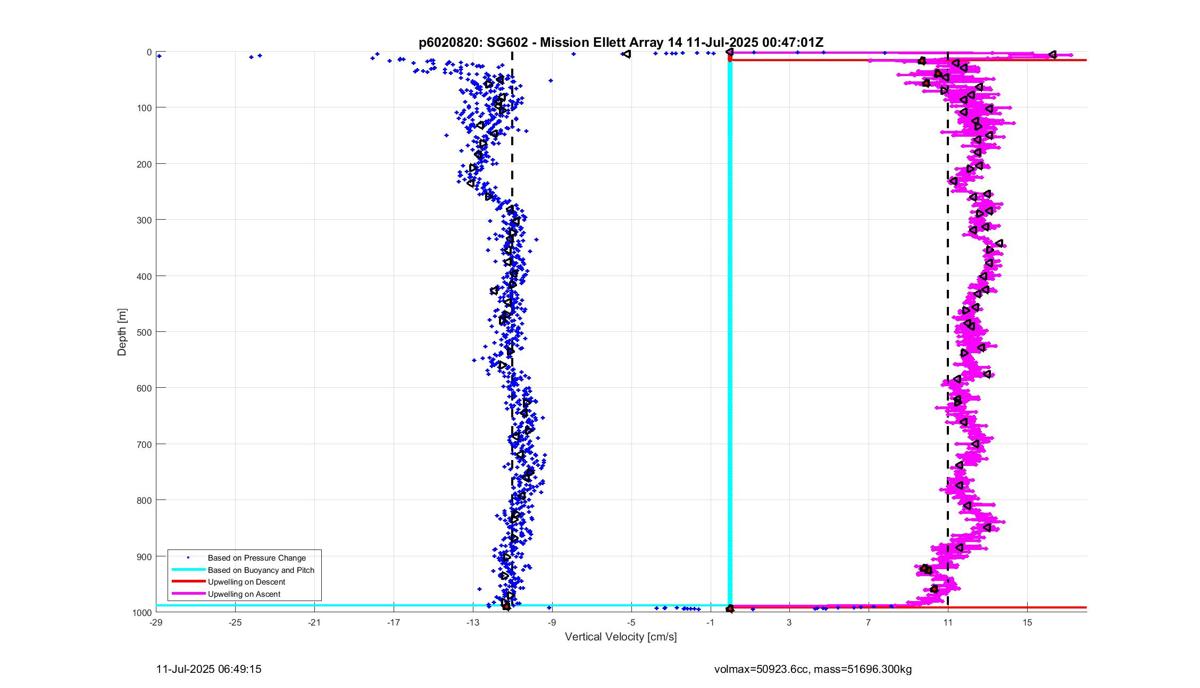
Task: Click the depth tick label '1000'
Action: [x=142, y=612]
